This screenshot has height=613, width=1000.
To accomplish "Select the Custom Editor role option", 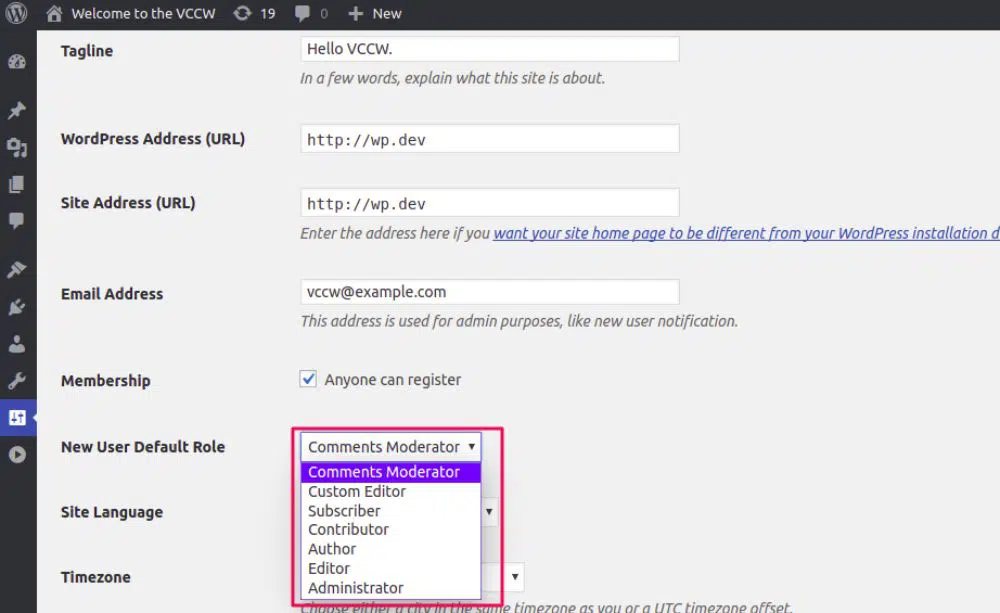I will [356, 491].
